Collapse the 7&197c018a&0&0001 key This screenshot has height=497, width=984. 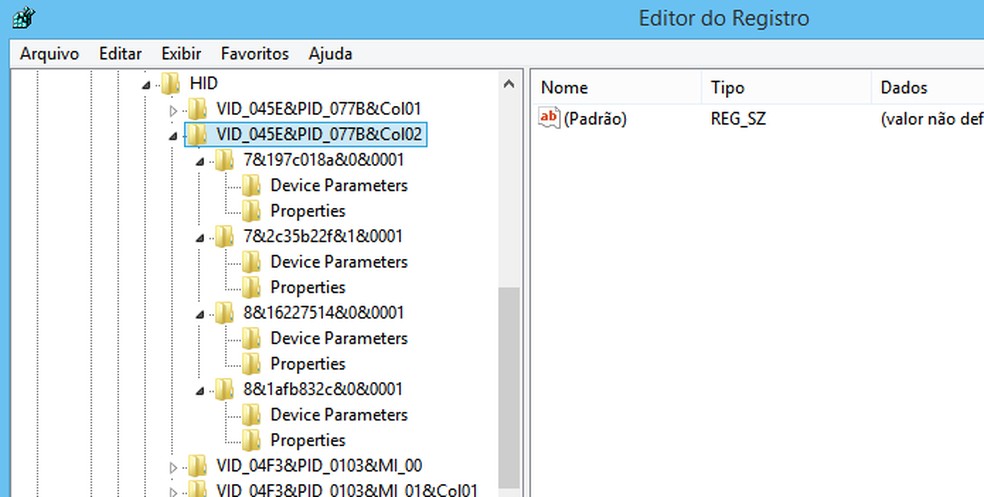pyautogui.click(x=200, y=162)
